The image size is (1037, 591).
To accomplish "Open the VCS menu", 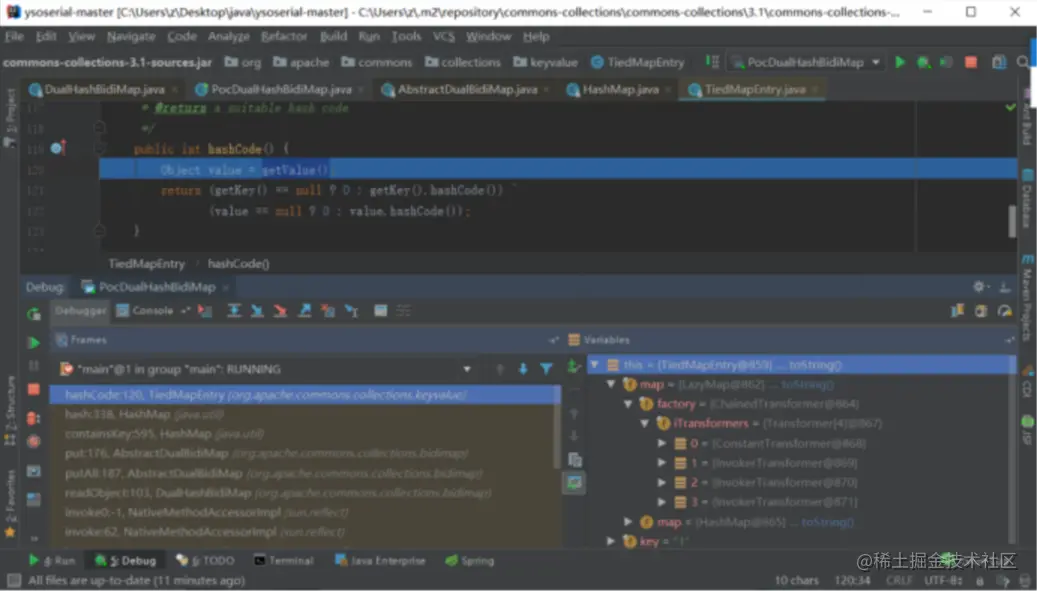I will coord(444,36).
